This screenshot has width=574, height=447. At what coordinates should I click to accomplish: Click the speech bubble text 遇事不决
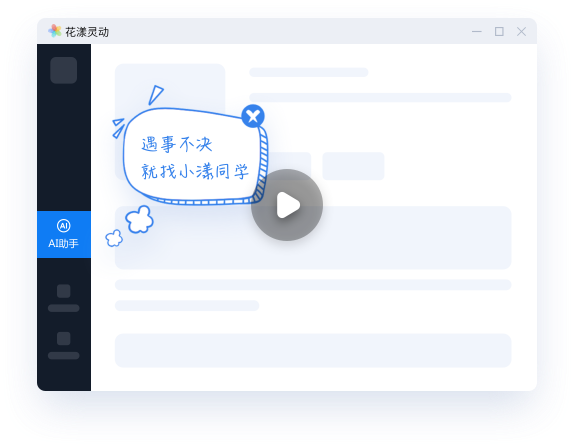pos(176,144)
